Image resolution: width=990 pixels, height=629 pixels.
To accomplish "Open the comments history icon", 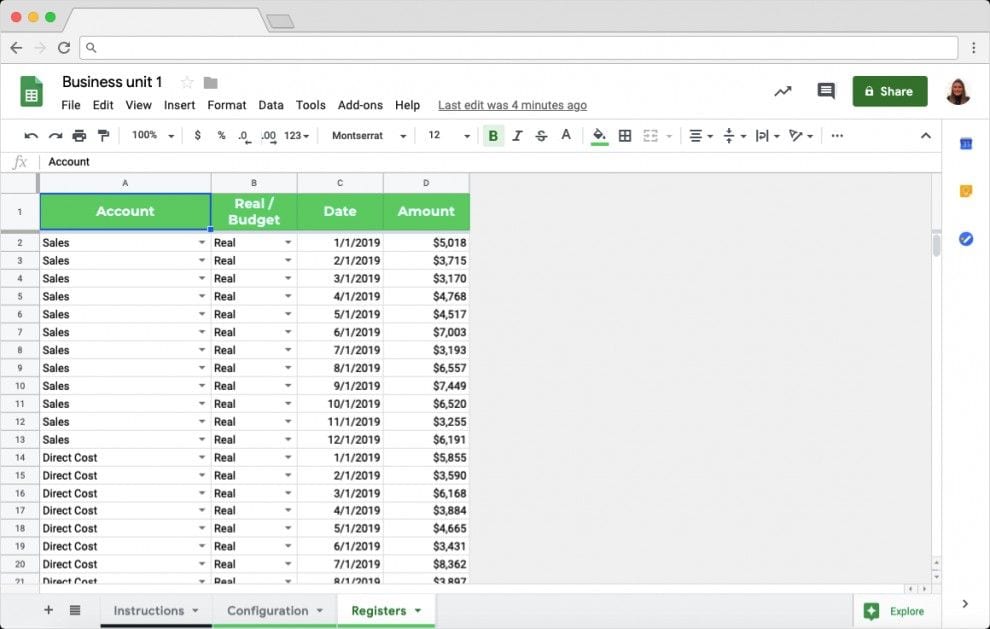I will 826,91.
